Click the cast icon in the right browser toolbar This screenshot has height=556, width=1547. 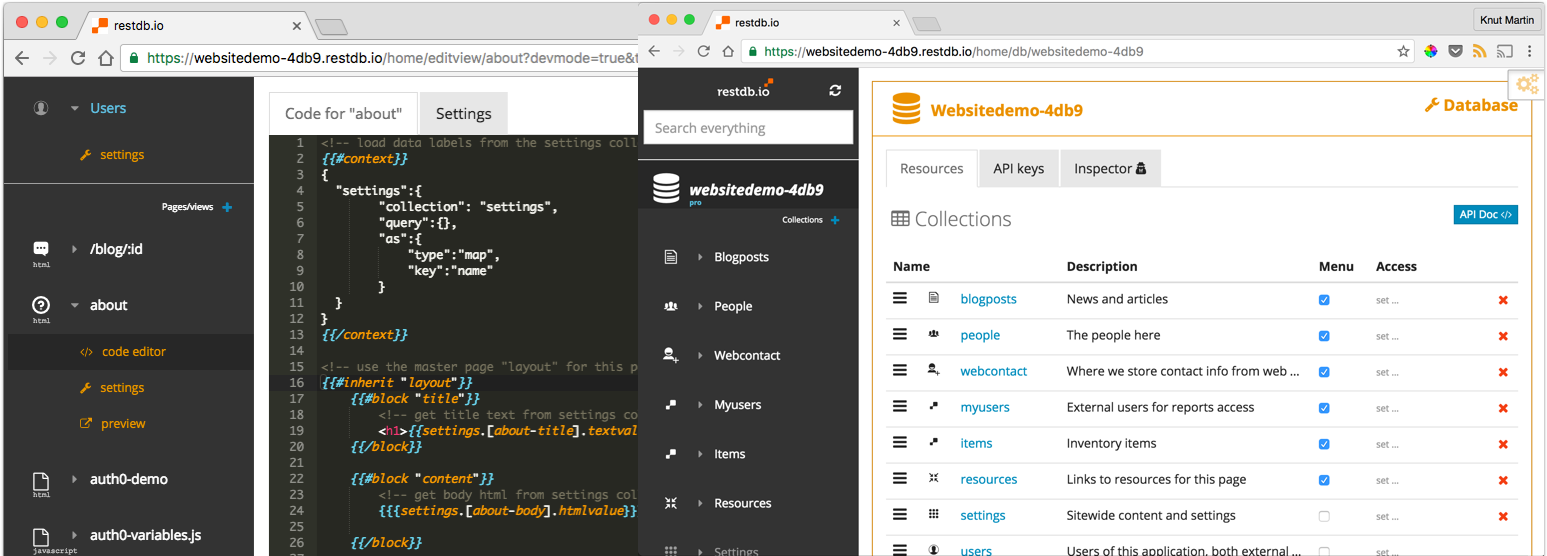click(1504, 51)
